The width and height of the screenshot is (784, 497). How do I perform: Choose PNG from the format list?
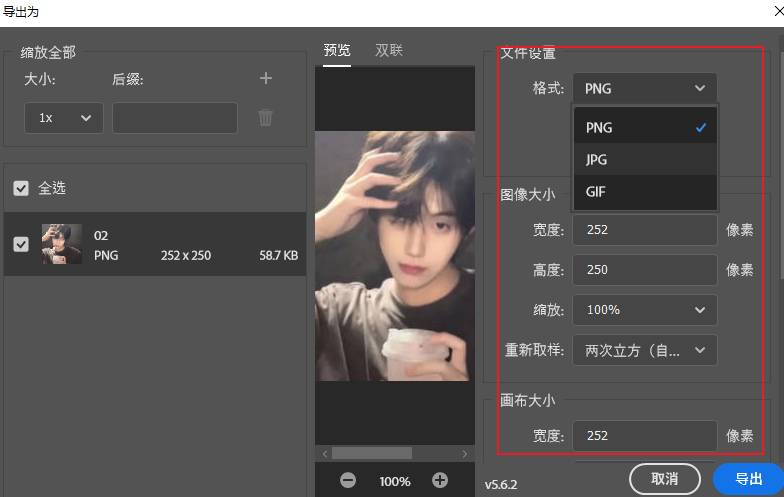coord(645,128)
